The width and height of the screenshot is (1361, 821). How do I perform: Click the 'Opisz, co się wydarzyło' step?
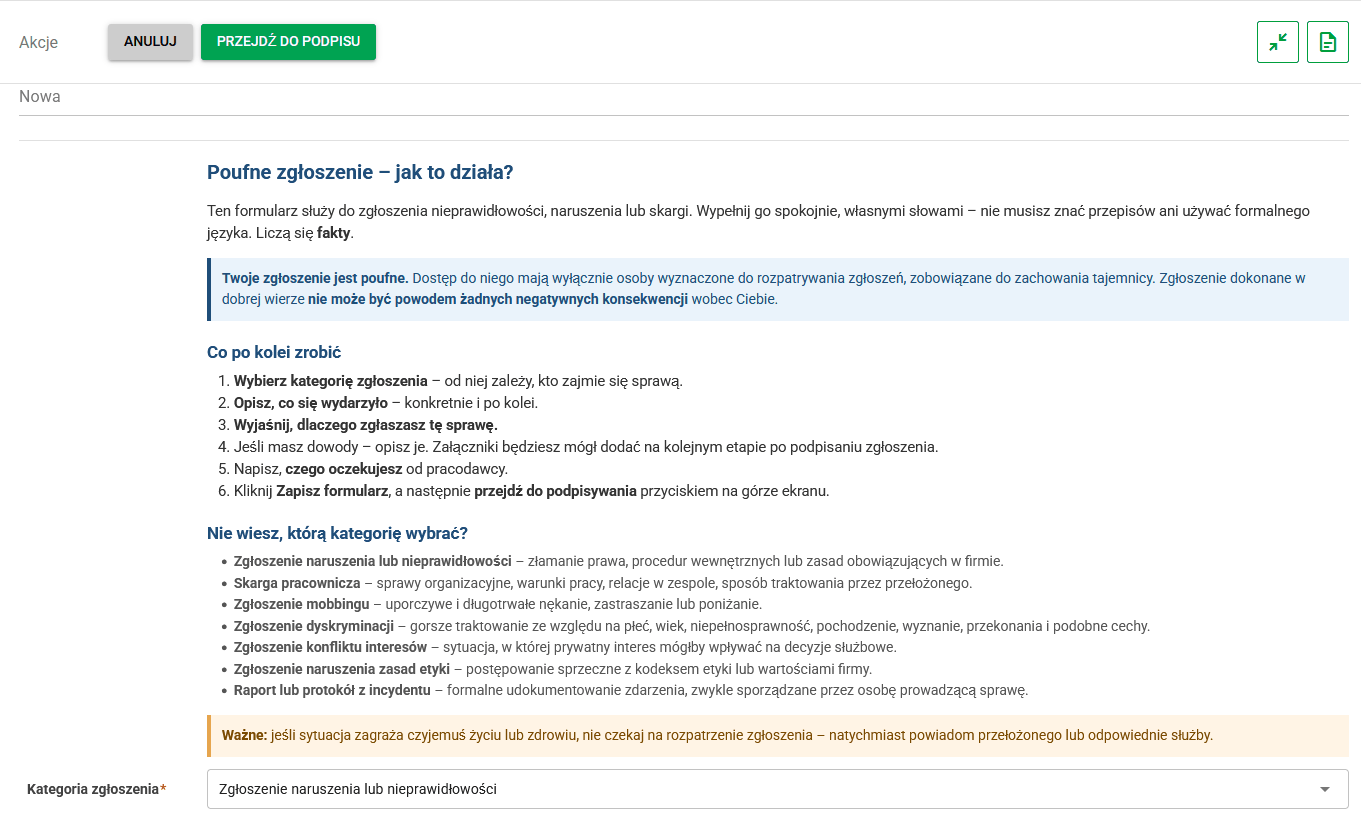coord(386,403)
